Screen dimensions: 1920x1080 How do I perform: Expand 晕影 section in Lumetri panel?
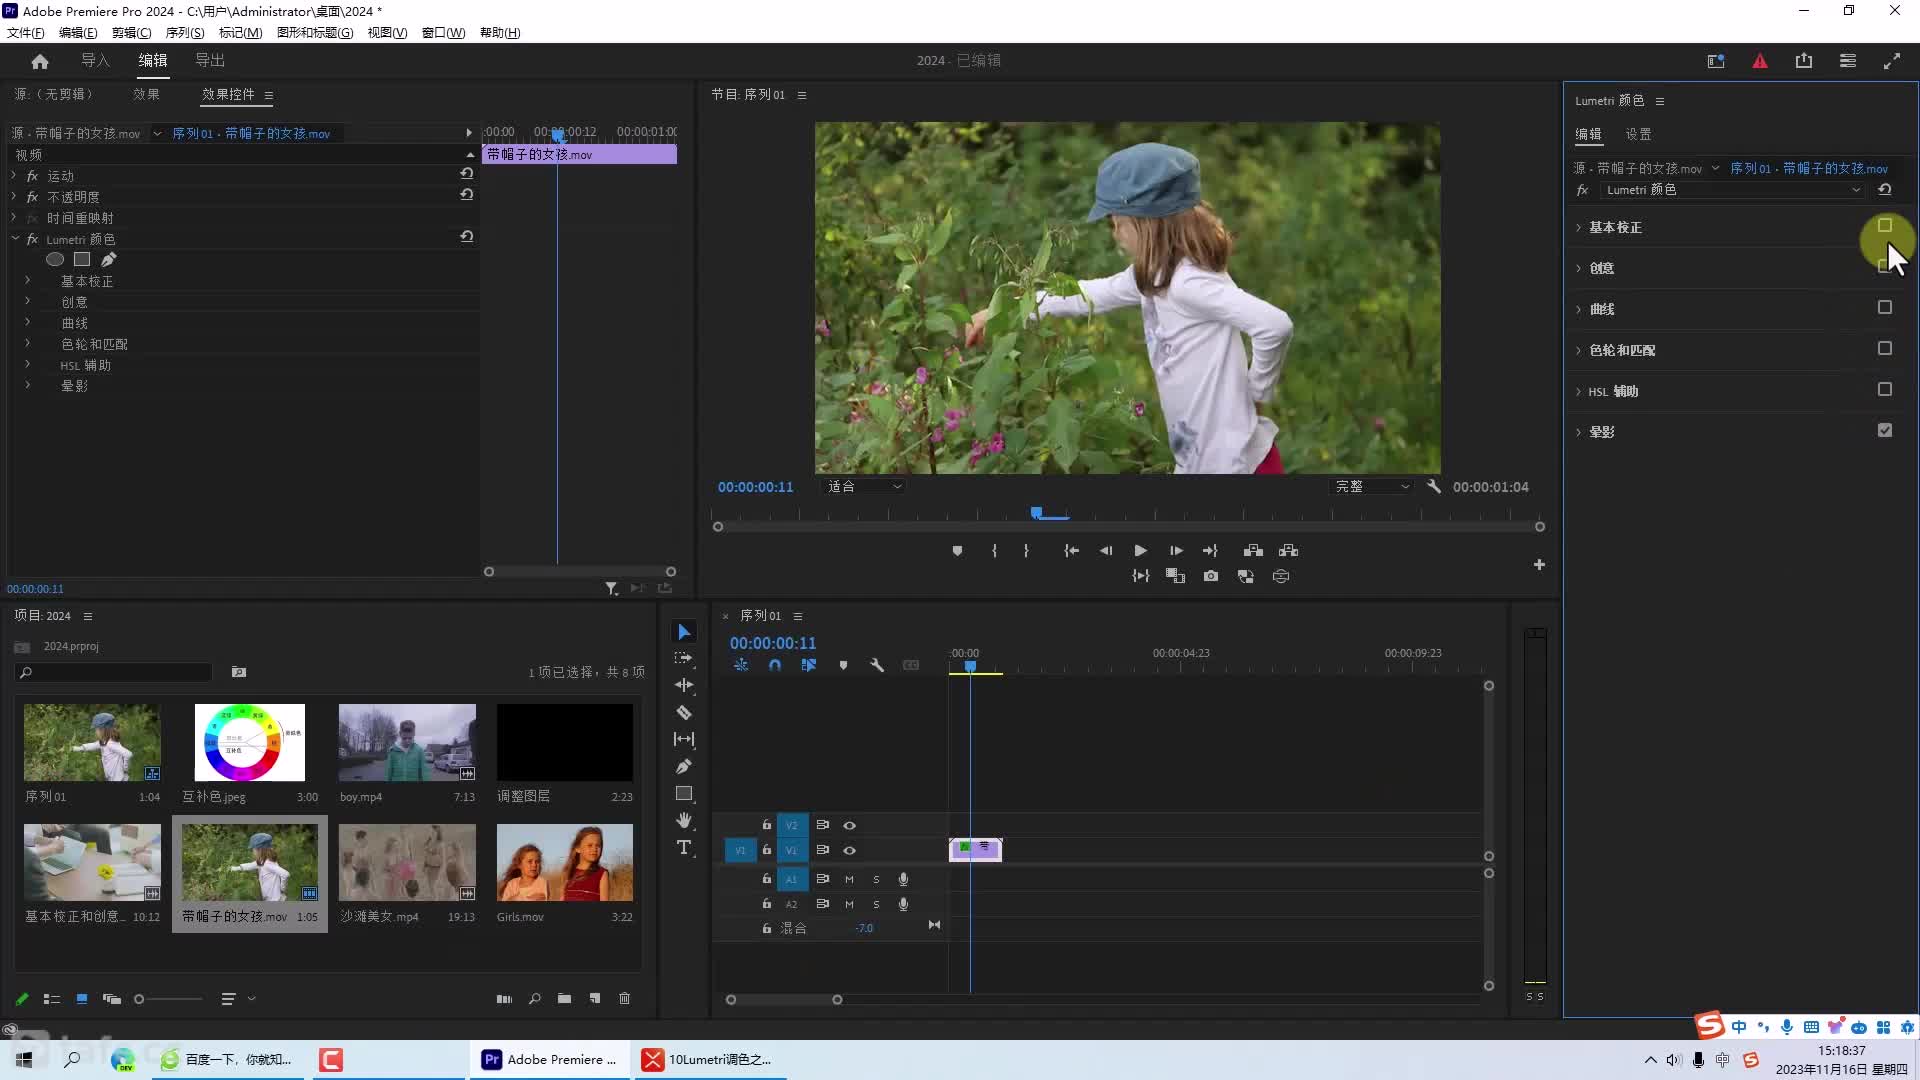pyautogui.click(x=1579, y=433)
